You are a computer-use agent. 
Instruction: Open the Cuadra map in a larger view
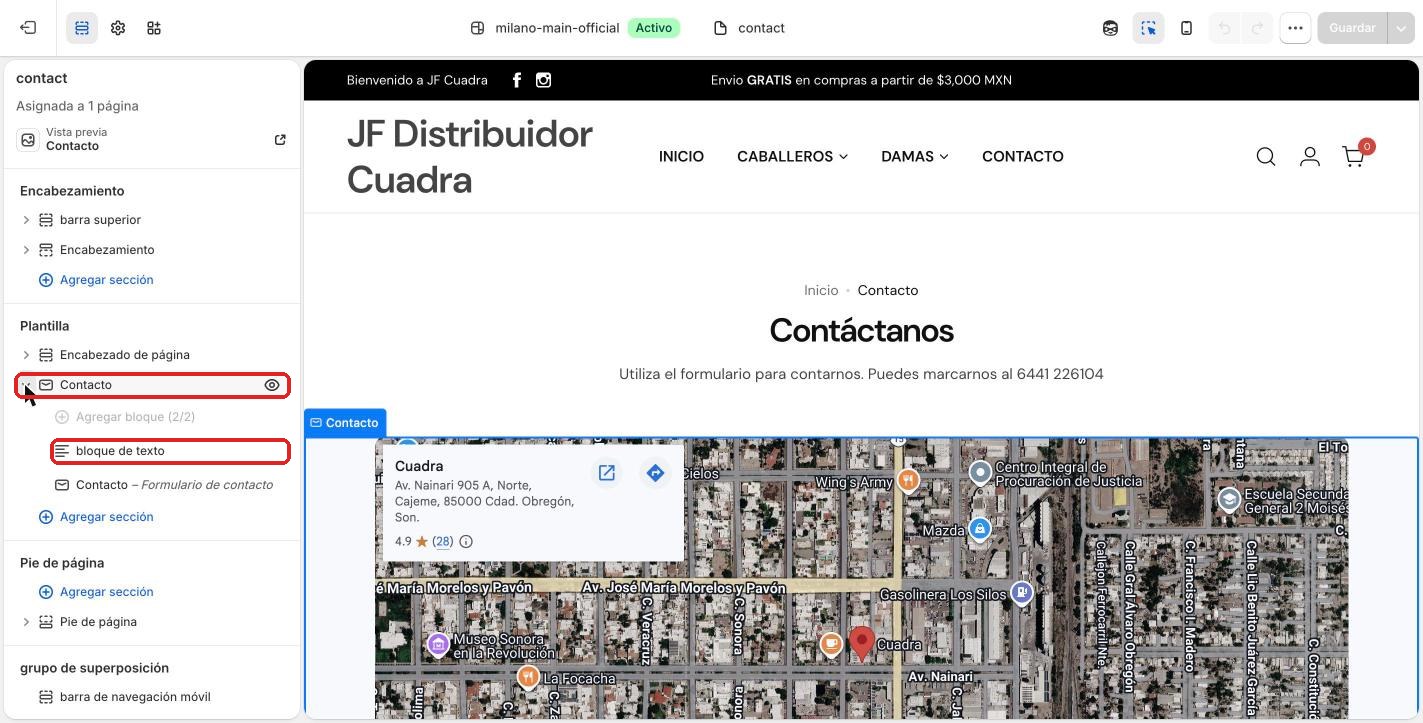(607, 473)
